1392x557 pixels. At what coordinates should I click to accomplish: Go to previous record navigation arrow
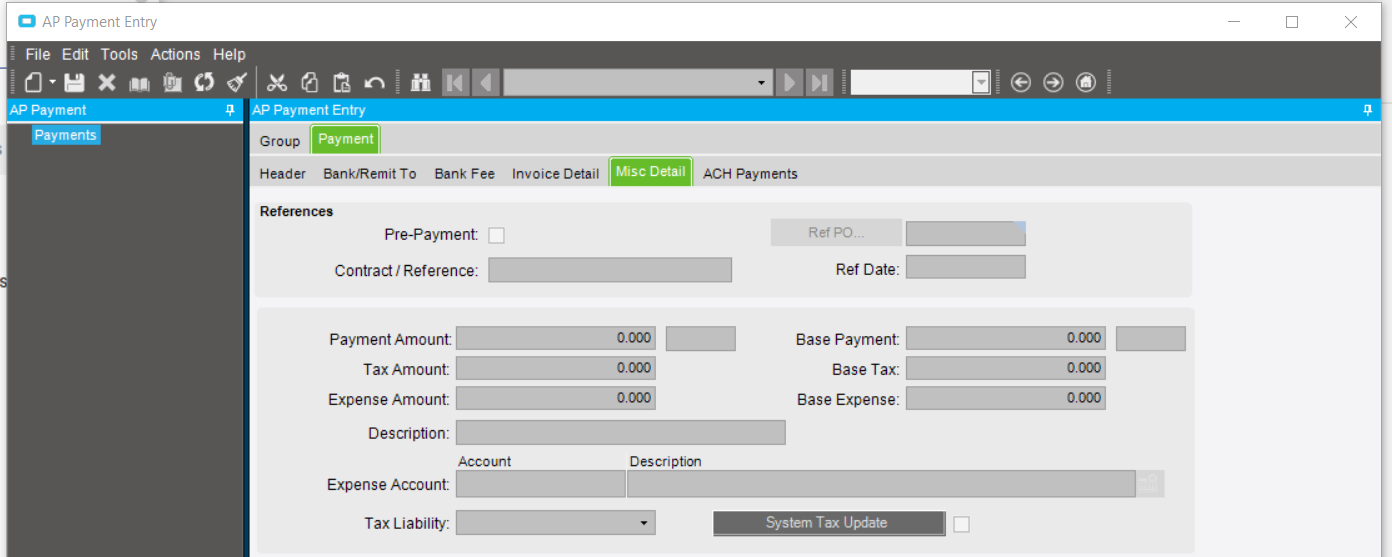tap(487, 83)
